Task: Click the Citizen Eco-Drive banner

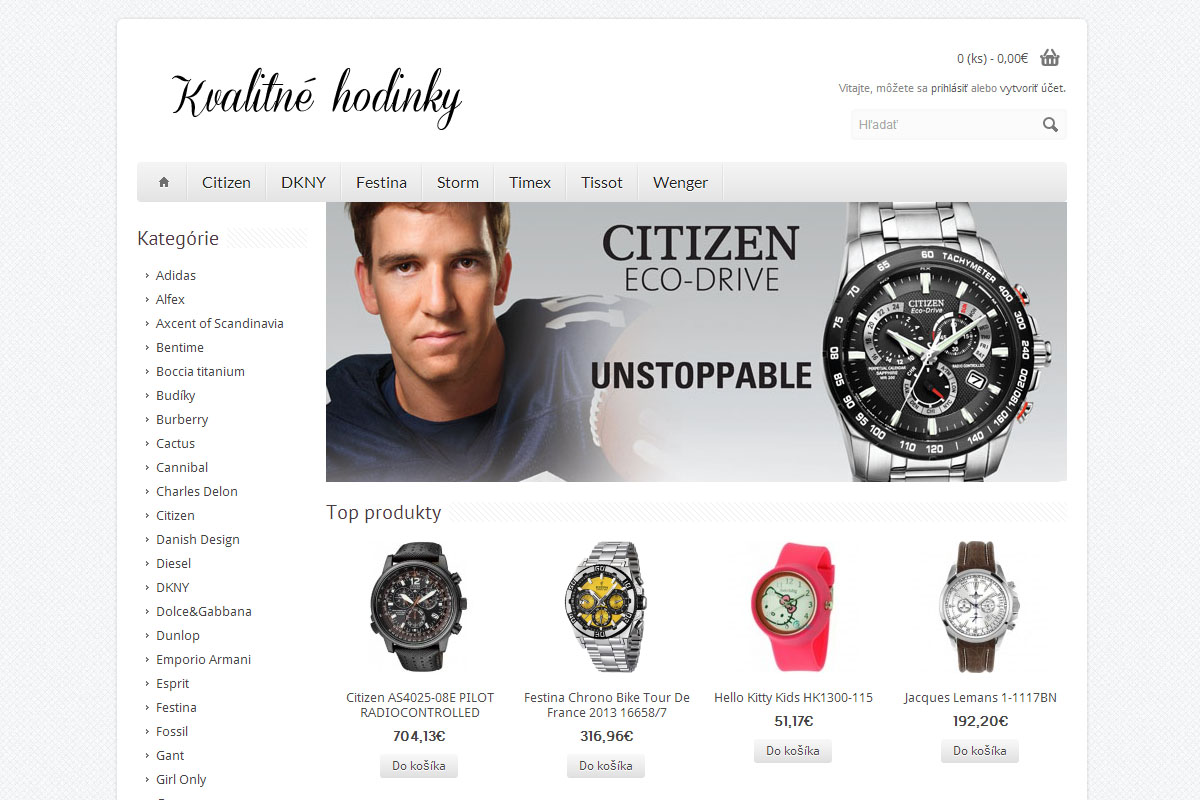Action: 696,342
